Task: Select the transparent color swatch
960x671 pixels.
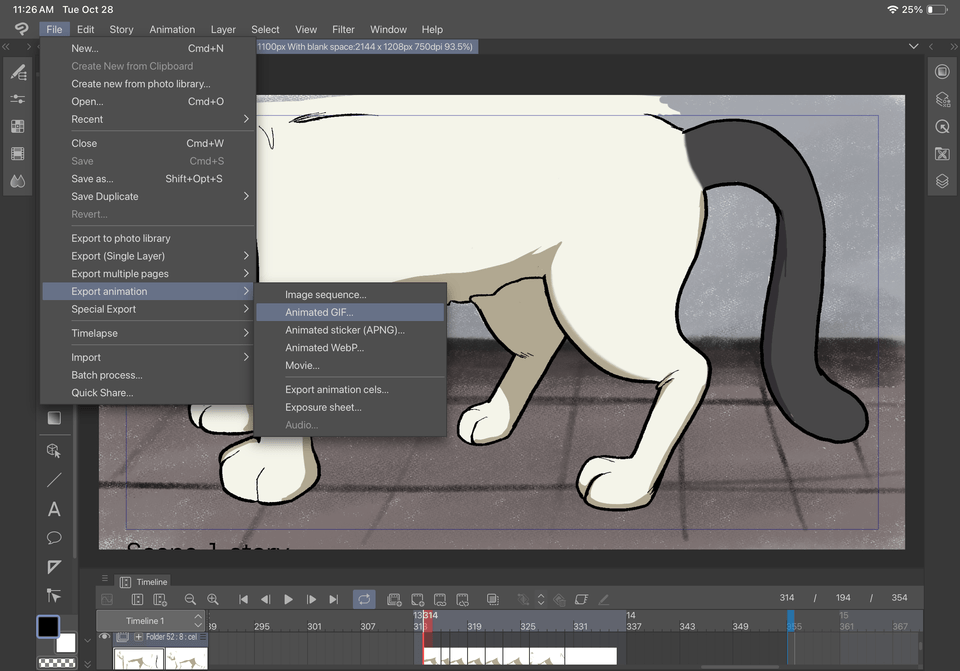Action: (x=56, y=662)
